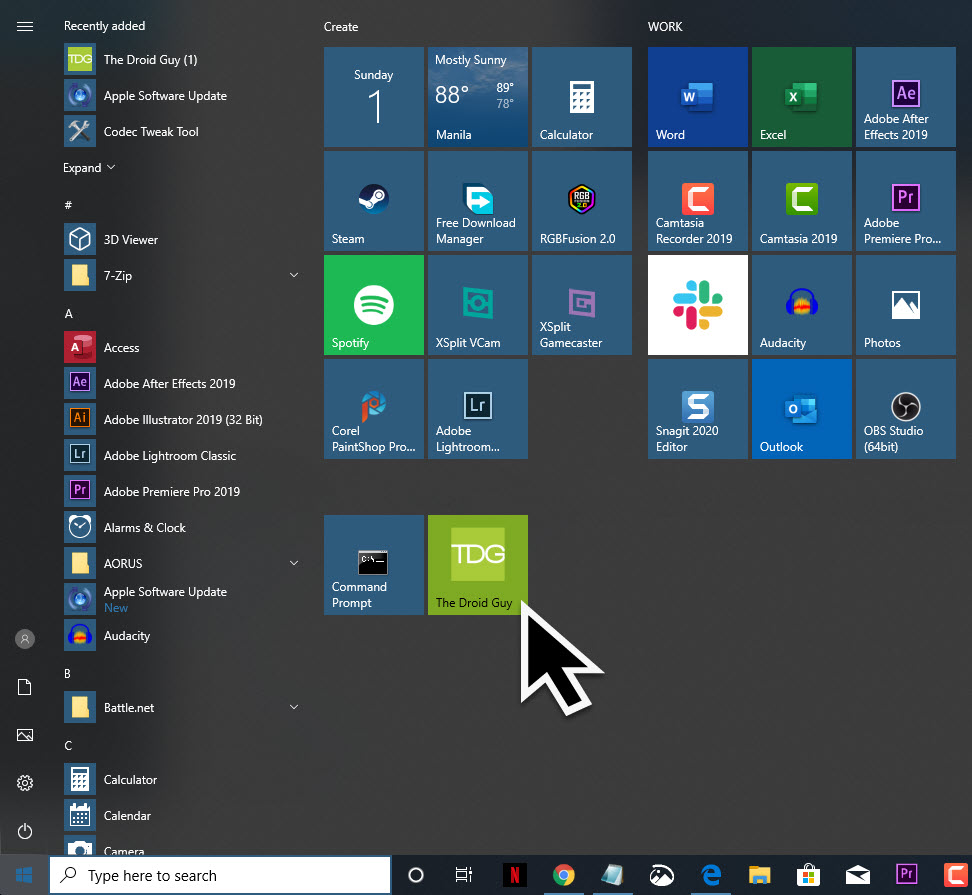Image resolution: width=972 pixels, height=895 pixels.
Task: Jump to the letter A section header
Action: pyautogui.click(x=69, y=314)
